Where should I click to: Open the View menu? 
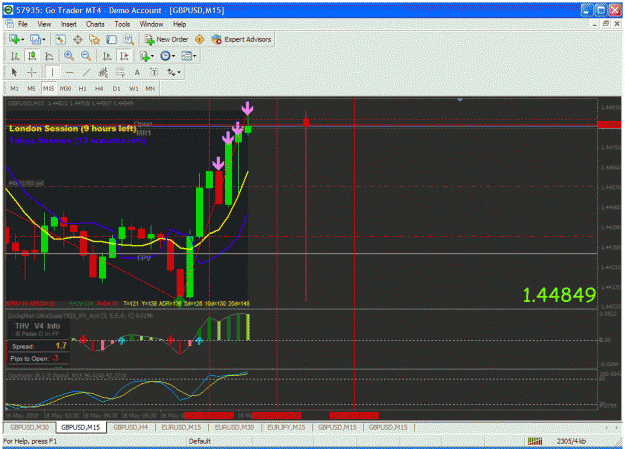coord(44,24)
